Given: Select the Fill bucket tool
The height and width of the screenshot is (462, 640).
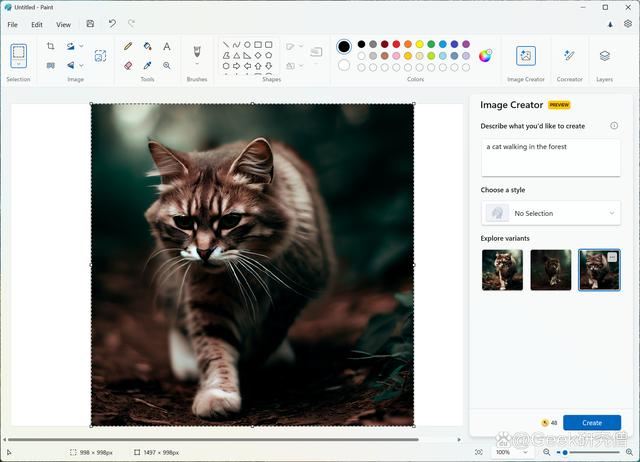Looking at the screenshot, I should 147,46.
